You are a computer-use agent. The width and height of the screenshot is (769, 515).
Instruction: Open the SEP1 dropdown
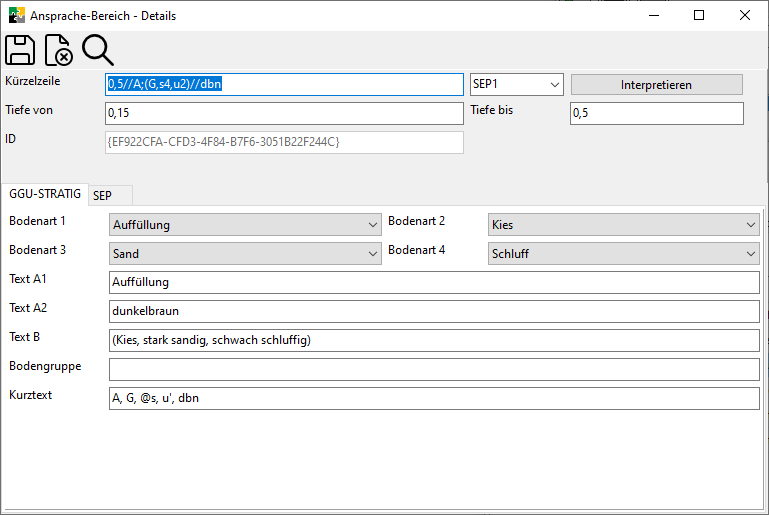[x=516, y=85]
